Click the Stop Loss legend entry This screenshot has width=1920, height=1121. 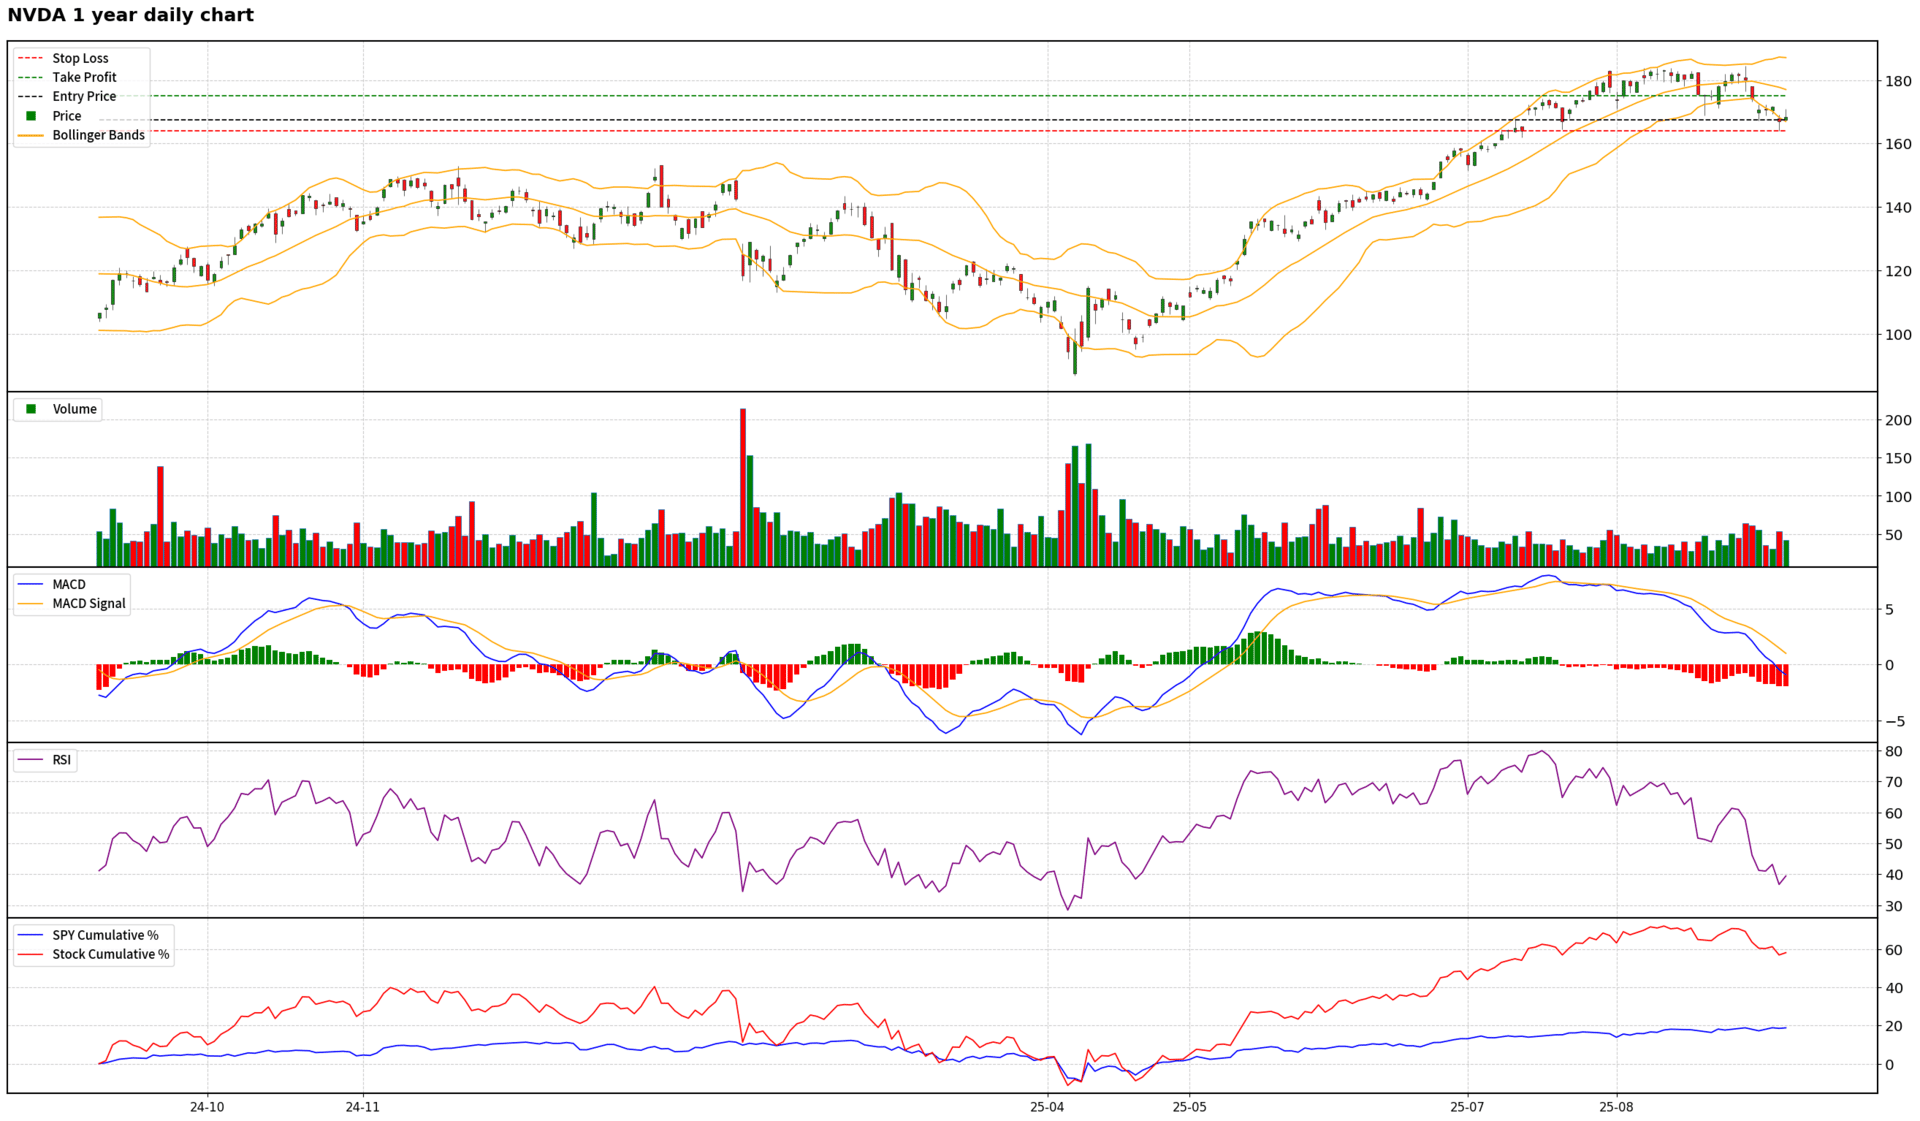[x=80, y=58]
